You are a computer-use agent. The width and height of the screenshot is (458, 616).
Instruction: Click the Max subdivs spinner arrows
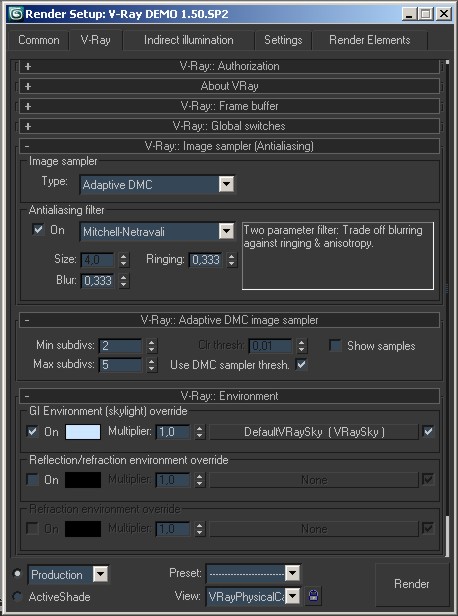[x=151, y=365]
